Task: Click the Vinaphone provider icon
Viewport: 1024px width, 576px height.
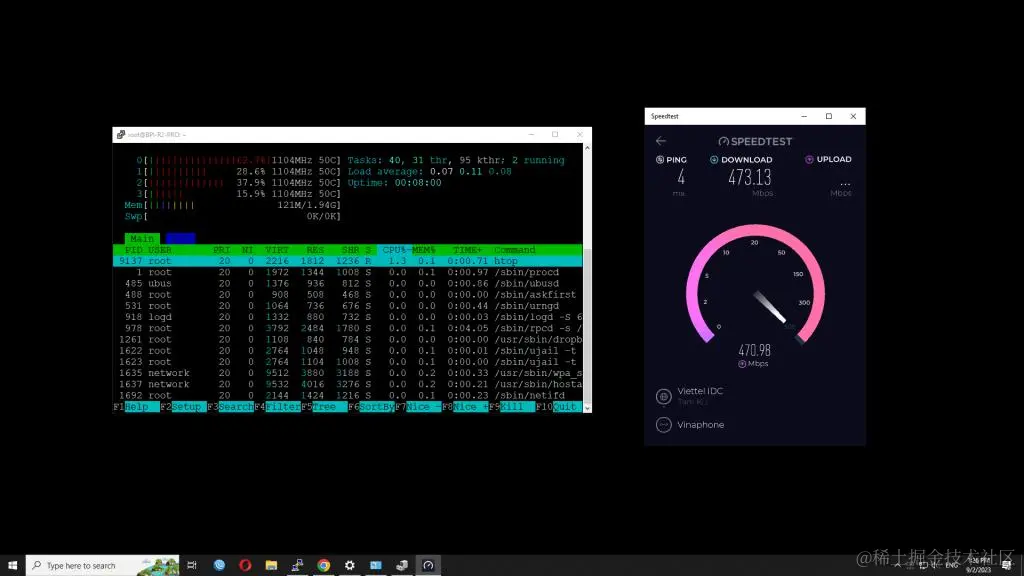Action: 664,424
